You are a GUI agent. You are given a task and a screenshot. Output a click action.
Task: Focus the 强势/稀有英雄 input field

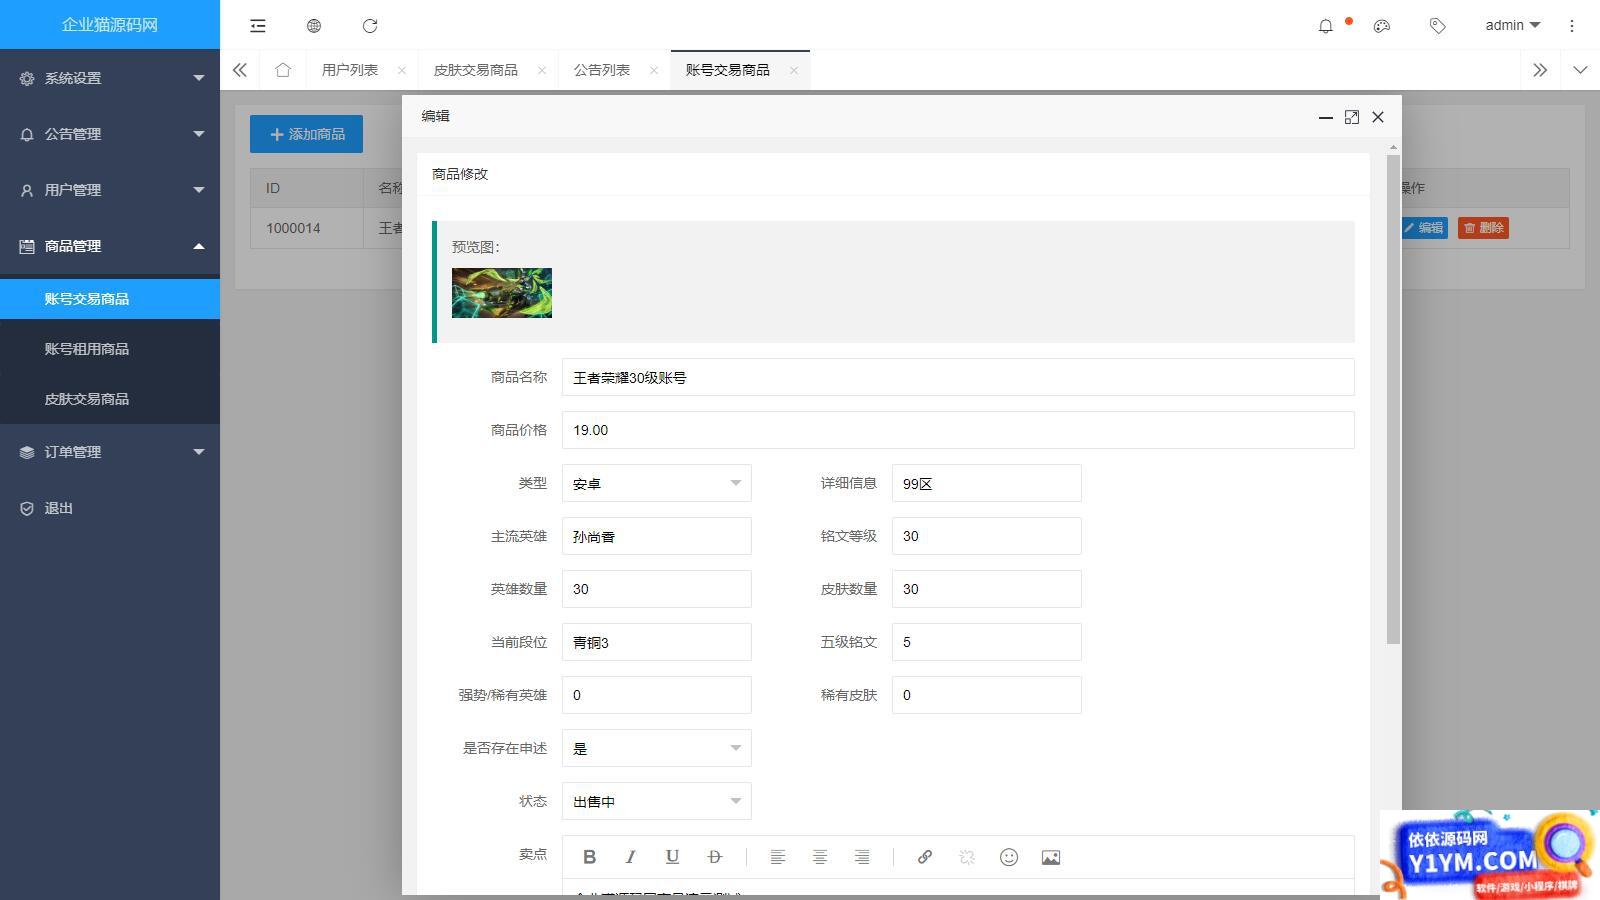pos(657,695)
